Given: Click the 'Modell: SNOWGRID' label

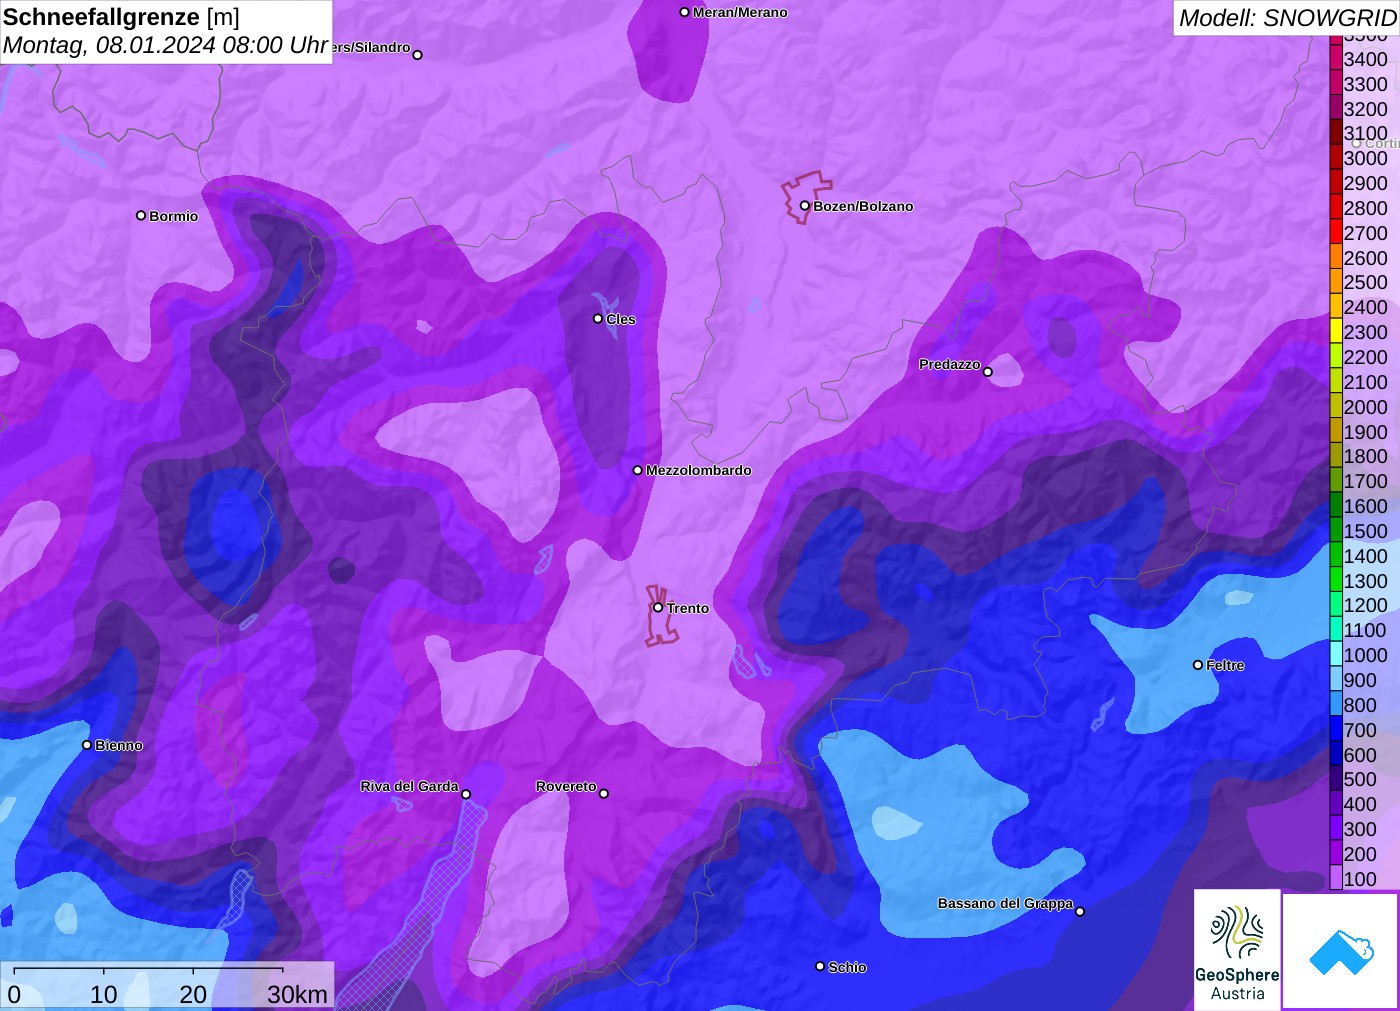Looking at the screenshot, I should point(1287,18).
